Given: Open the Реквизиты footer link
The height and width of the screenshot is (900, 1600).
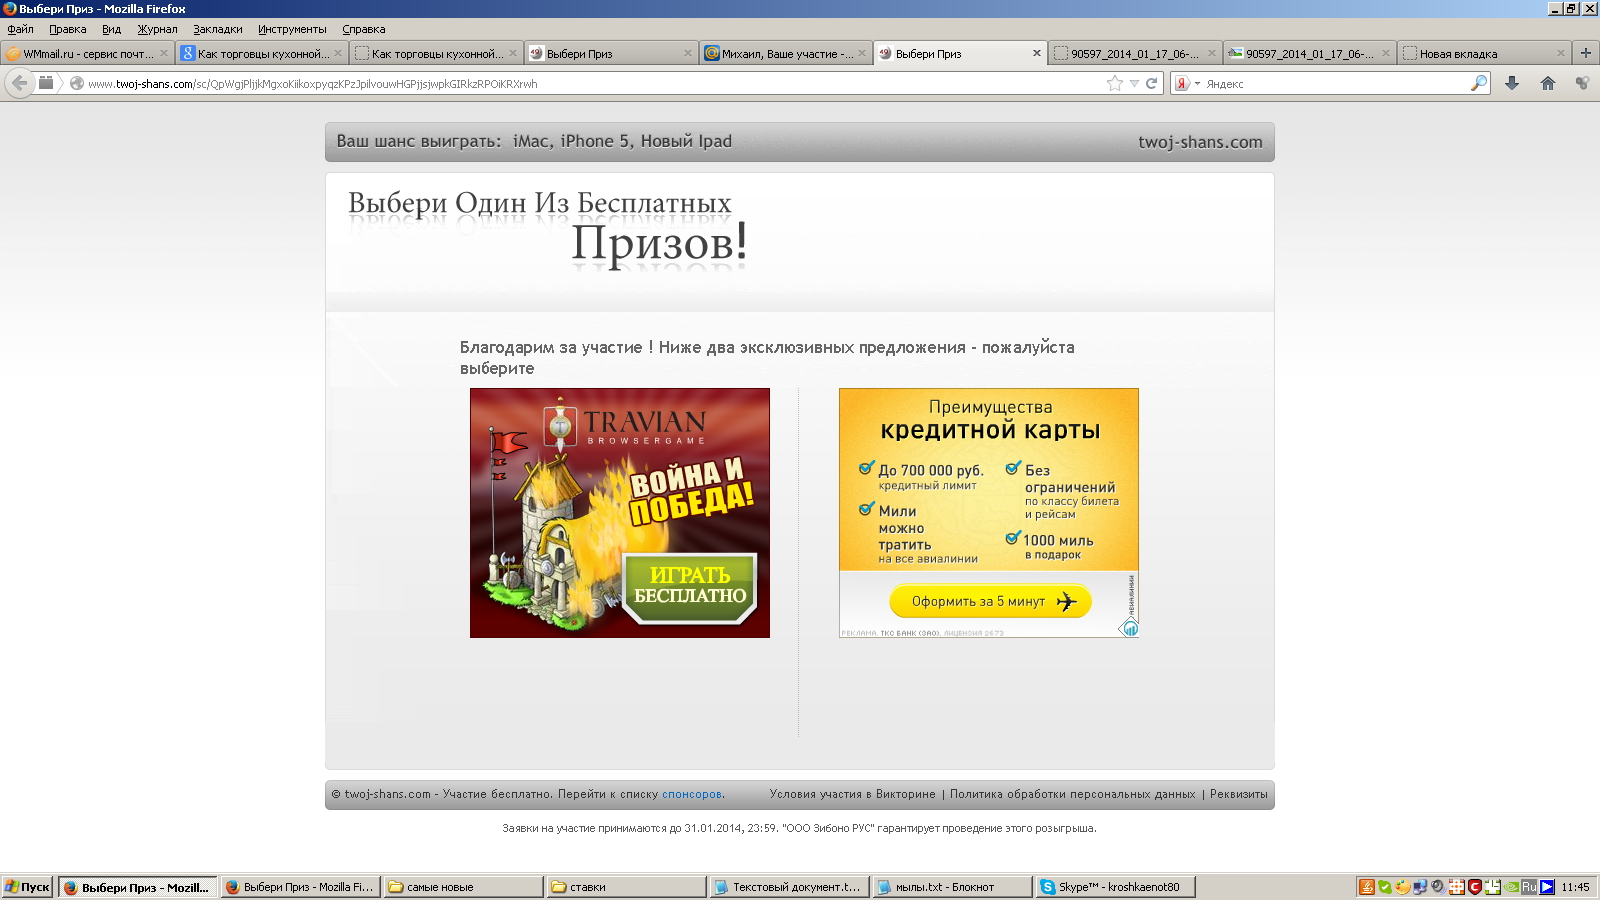Looking at the screenshot, I should pyautogui.click(x=1239, y=794).
